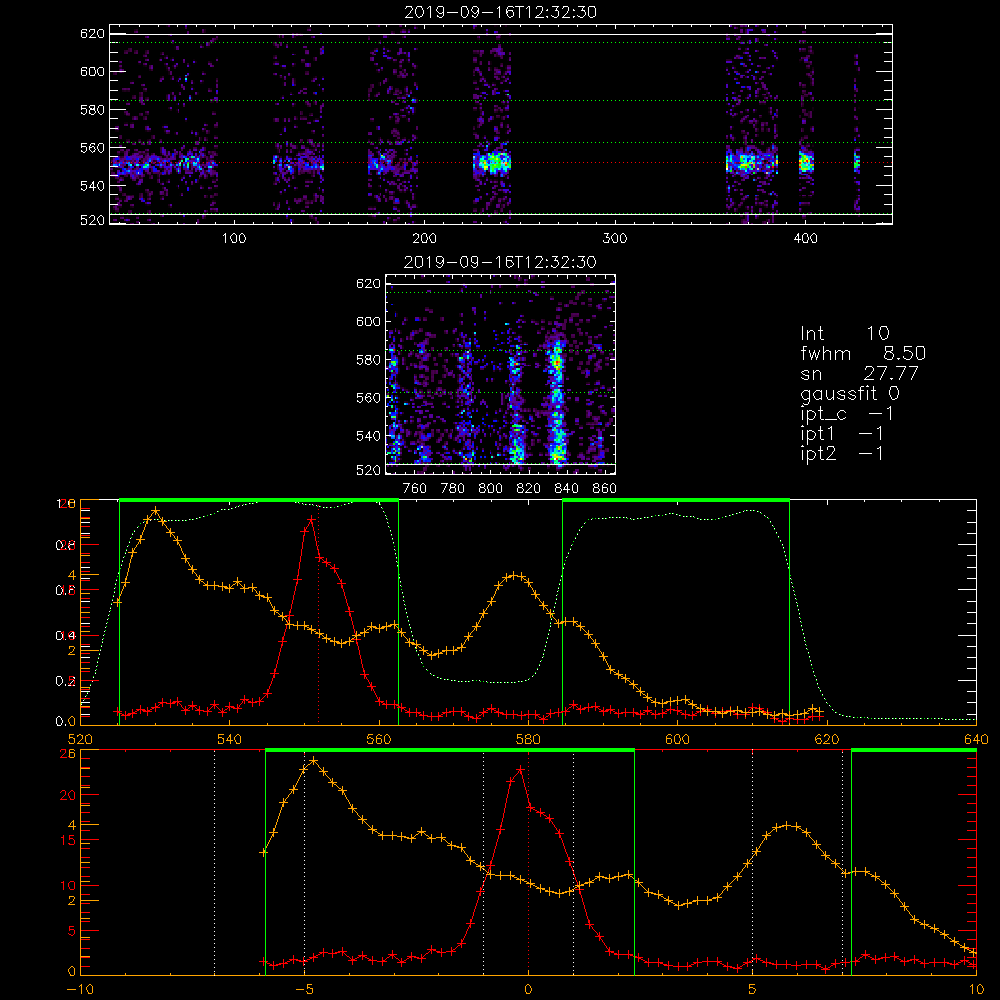This screenshot has height=1000, width=1000.
Task: Select the 'fwhm 8.50' readout
Action: pyautogui.click(x=863, y=353)
